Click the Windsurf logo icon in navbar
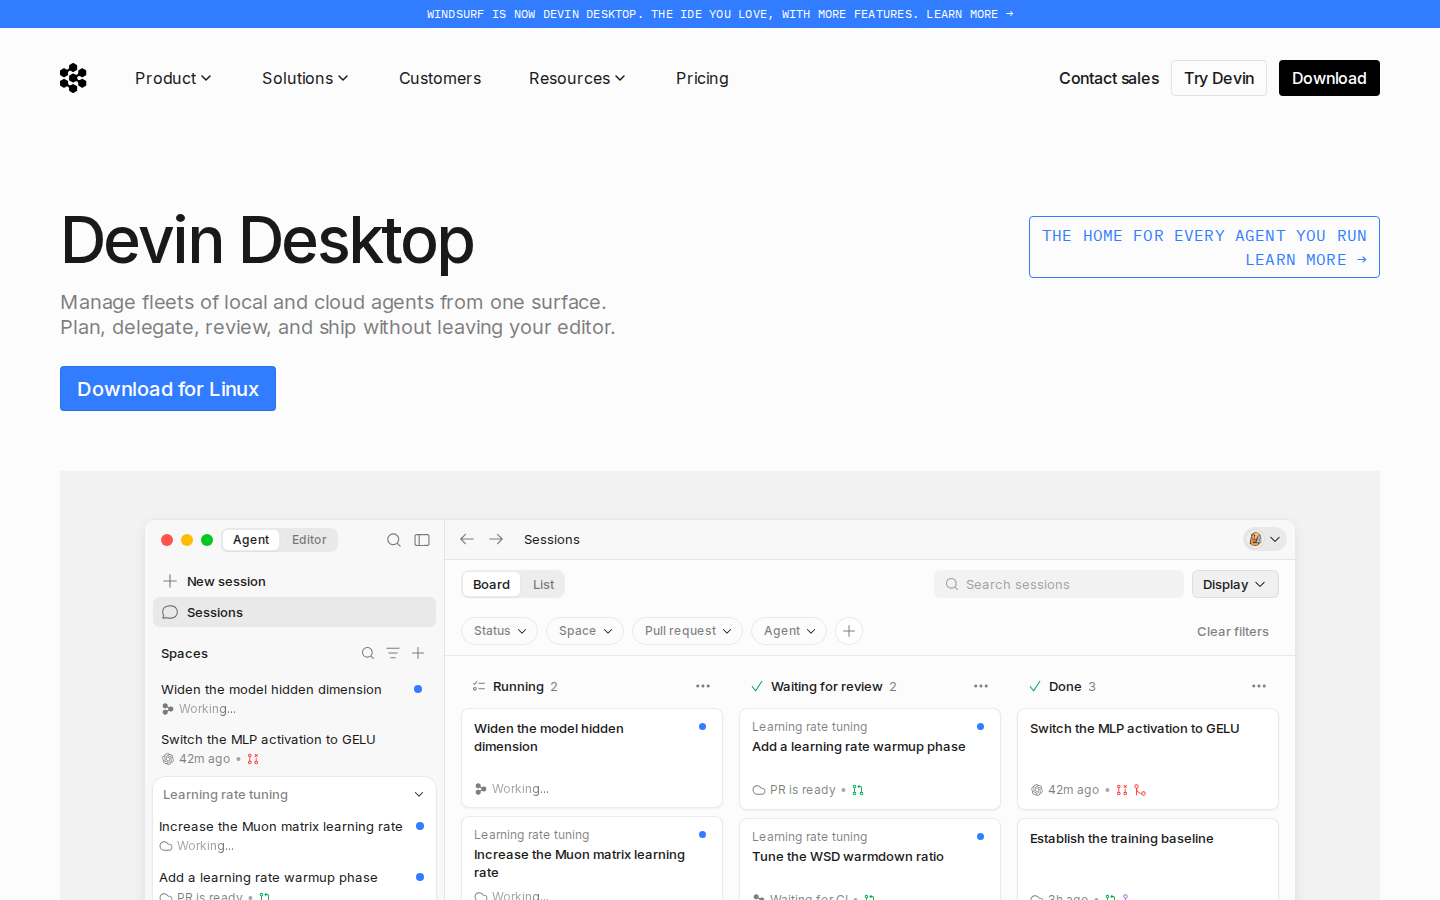The image size is (1440, 900). tap(73, 78)
